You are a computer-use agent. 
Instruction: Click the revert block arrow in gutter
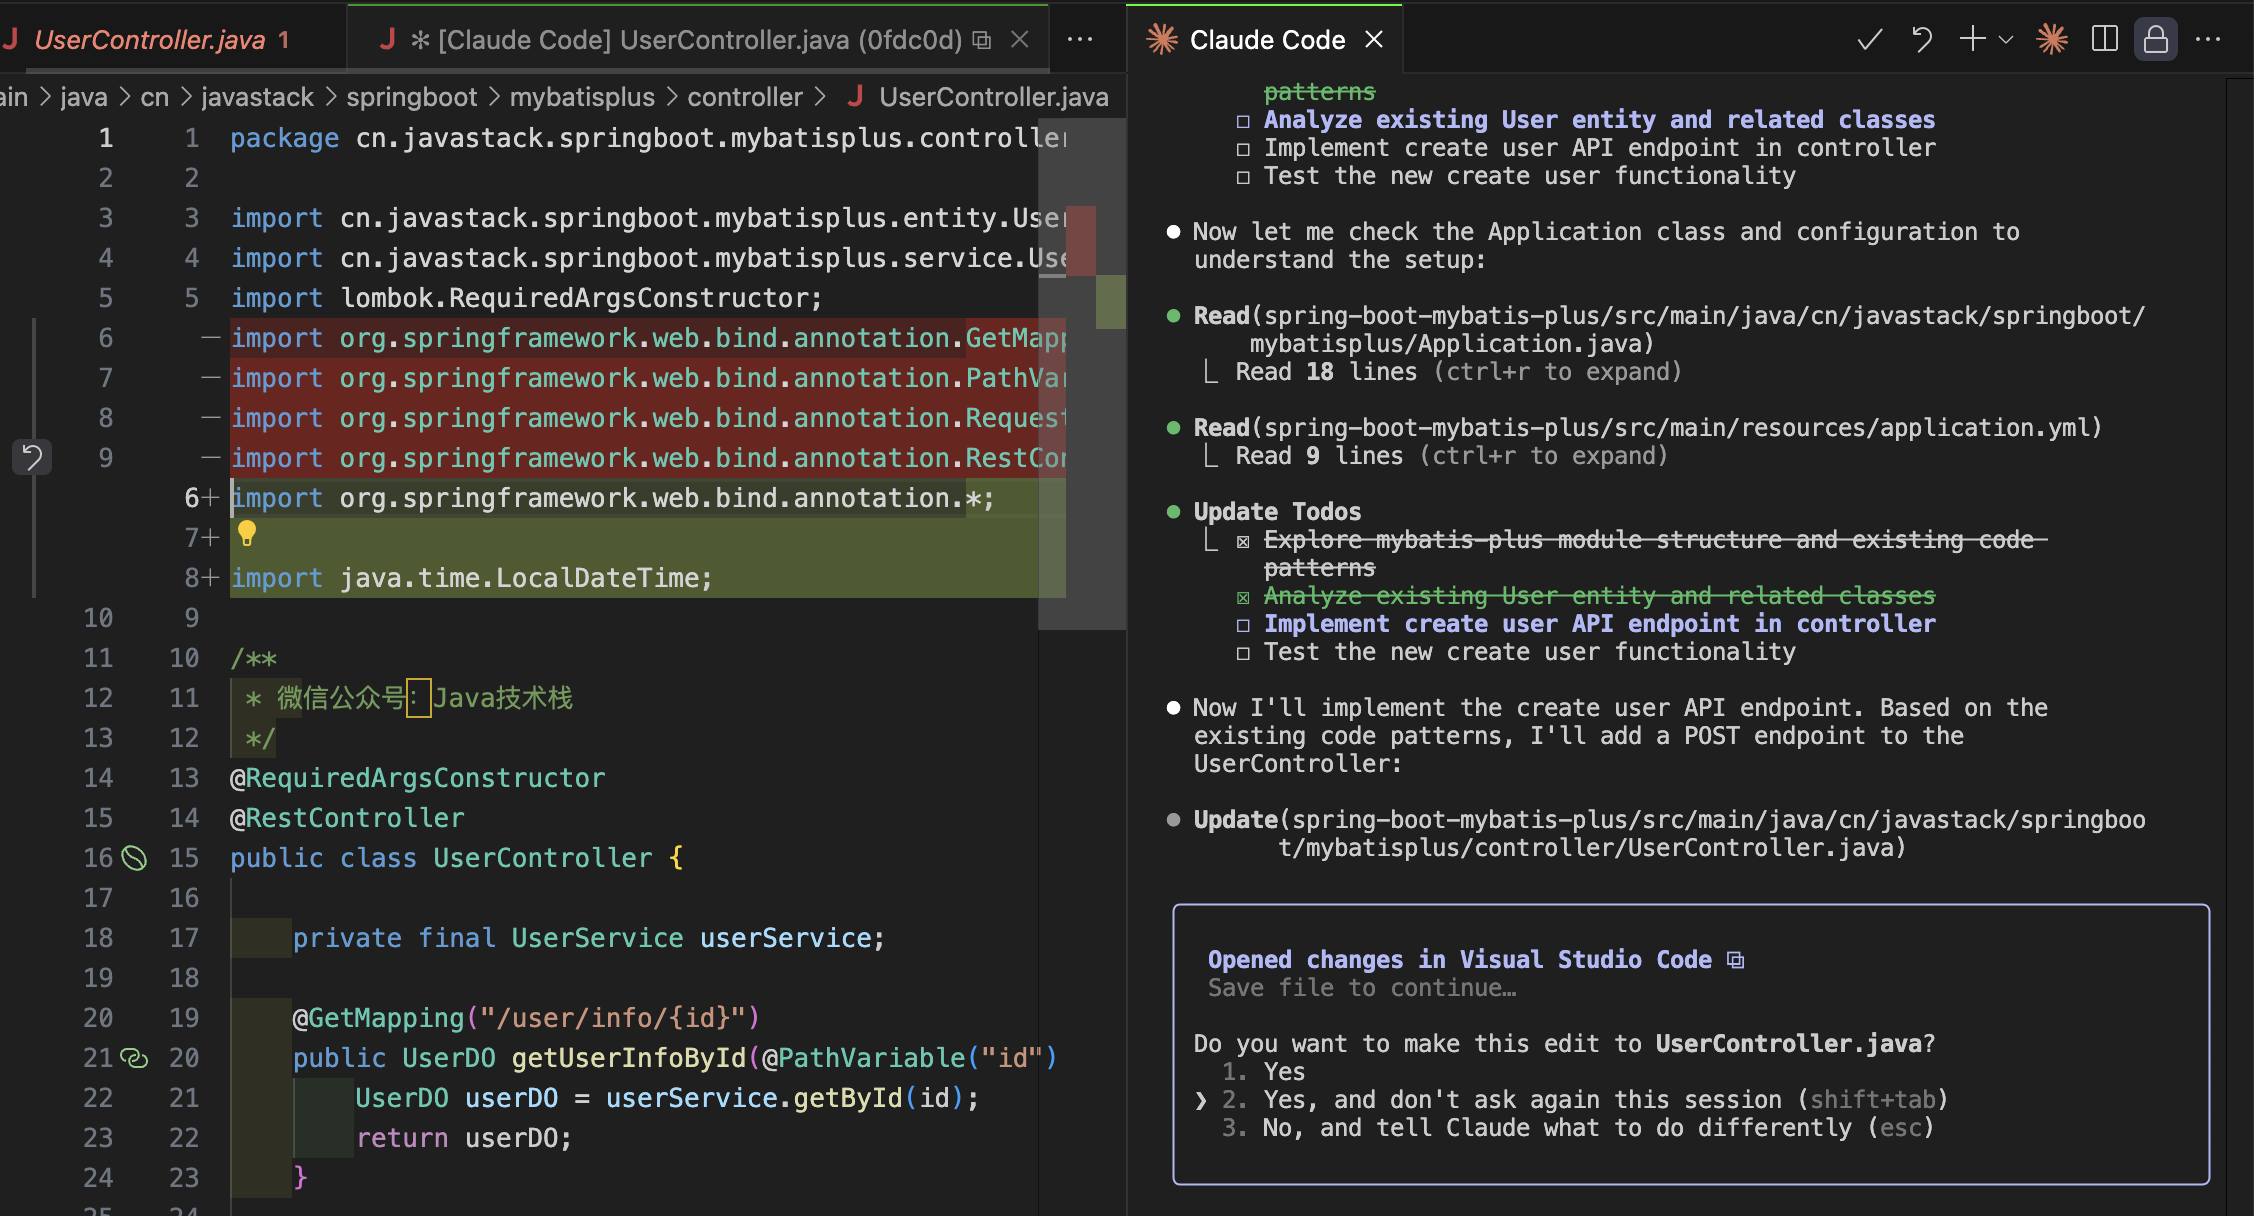tap(32, 458)
